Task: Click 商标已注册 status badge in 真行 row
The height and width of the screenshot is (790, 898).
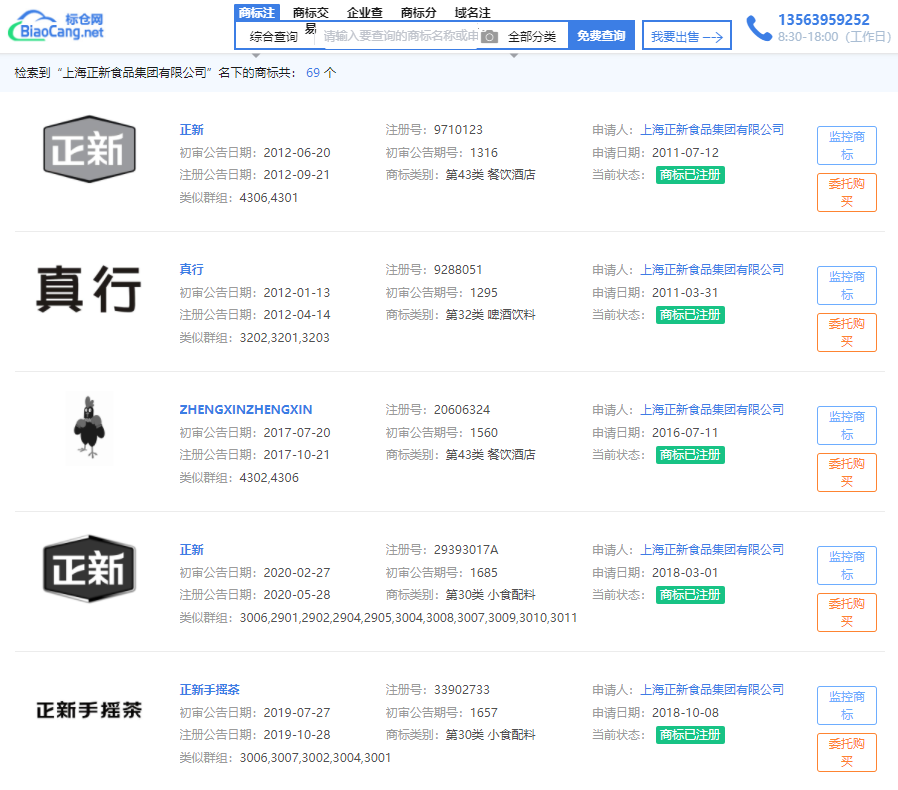Action: 690,315
